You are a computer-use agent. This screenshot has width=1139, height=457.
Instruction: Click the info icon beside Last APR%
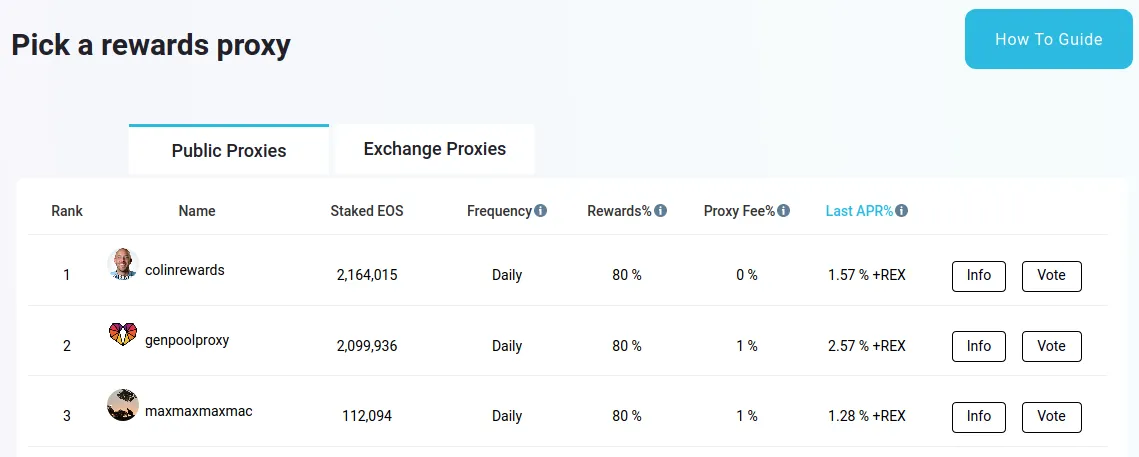[901, 211]
